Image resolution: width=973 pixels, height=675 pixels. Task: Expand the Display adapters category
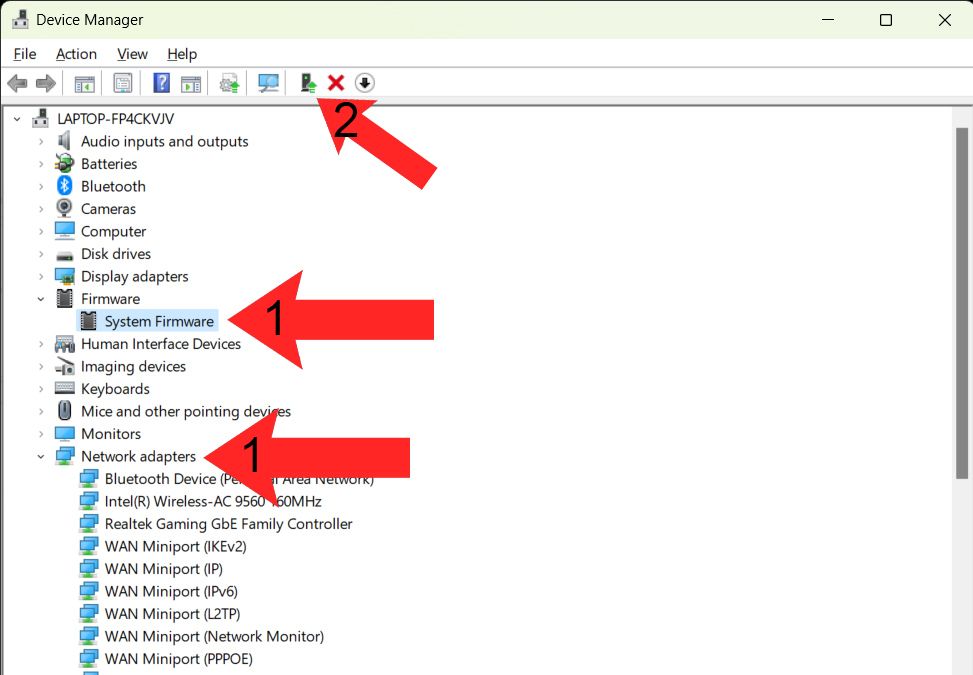(41, 277)
